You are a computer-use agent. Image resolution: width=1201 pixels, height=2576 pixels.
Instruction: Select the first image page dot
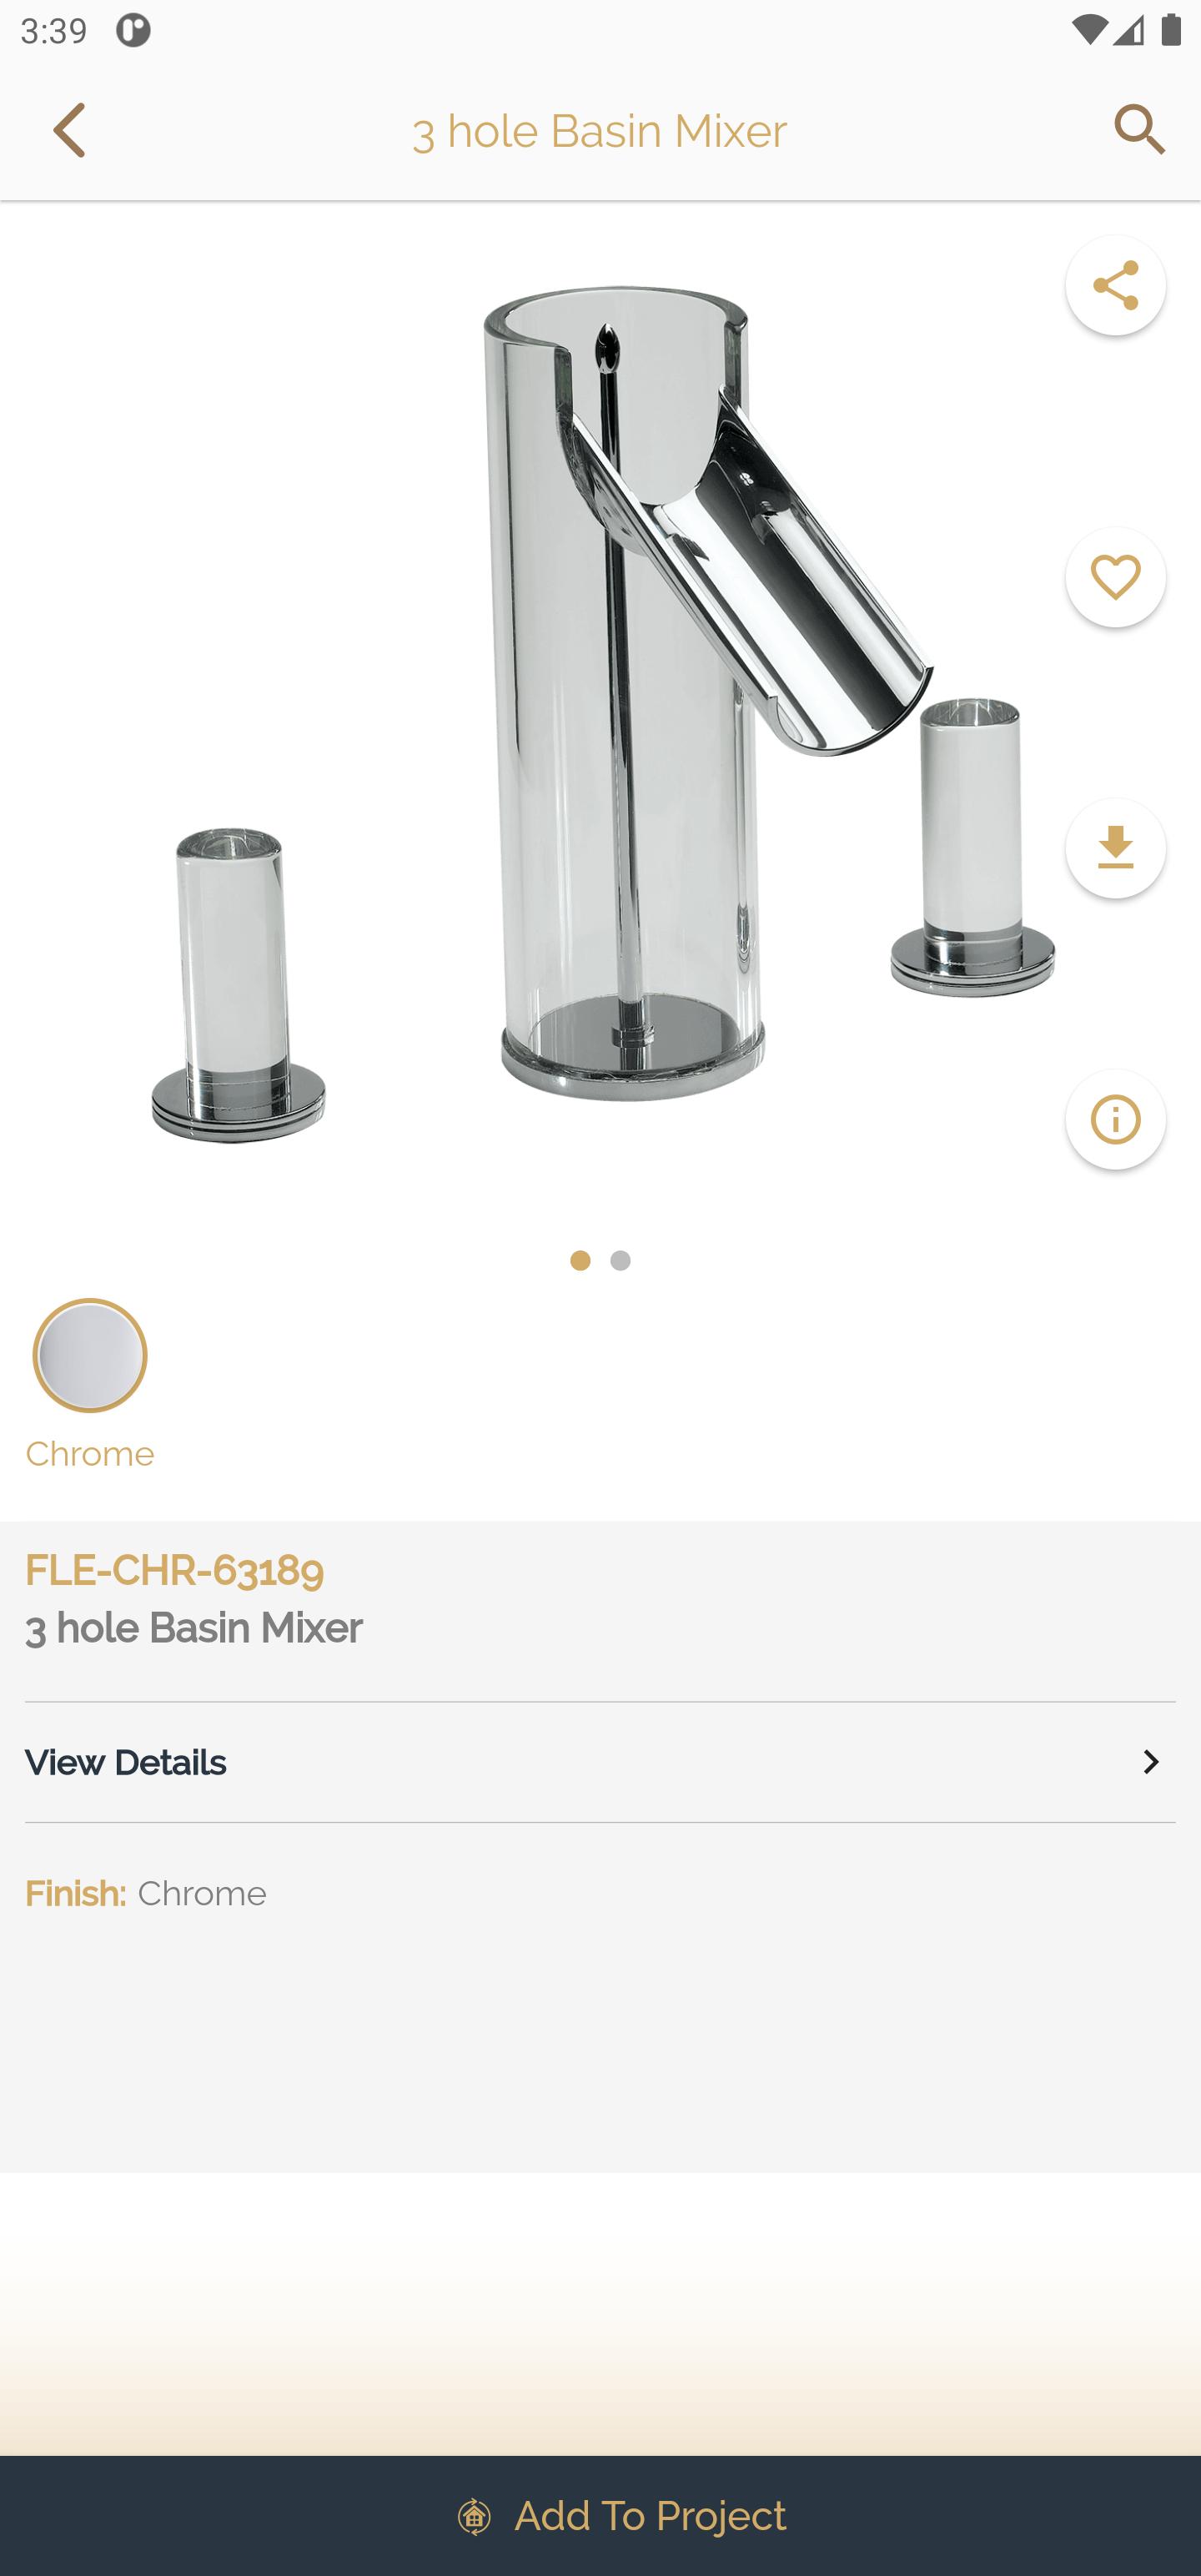(x=580, y=1261)
